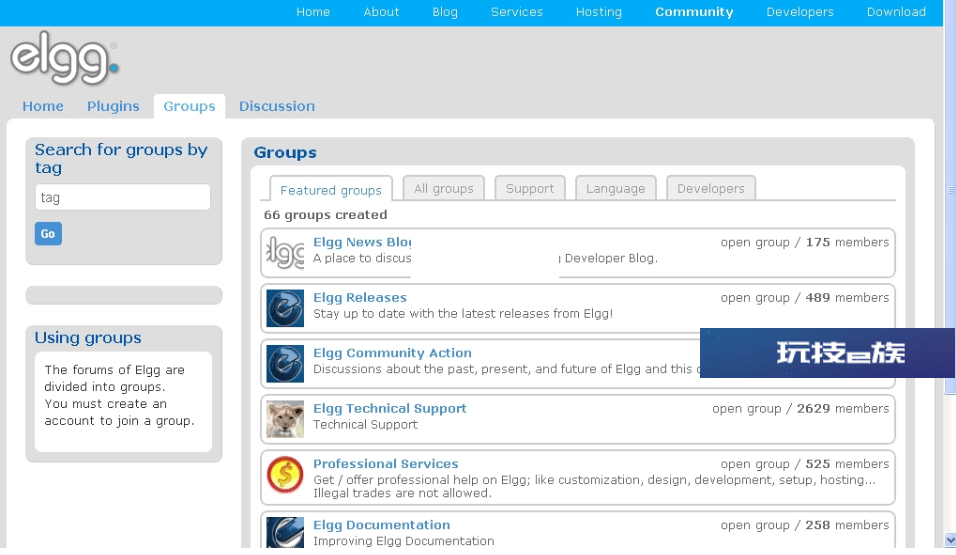Click the '175 members' count text
Image resolution: width=956 pixels, height=555 pixels.
point(847,242)
